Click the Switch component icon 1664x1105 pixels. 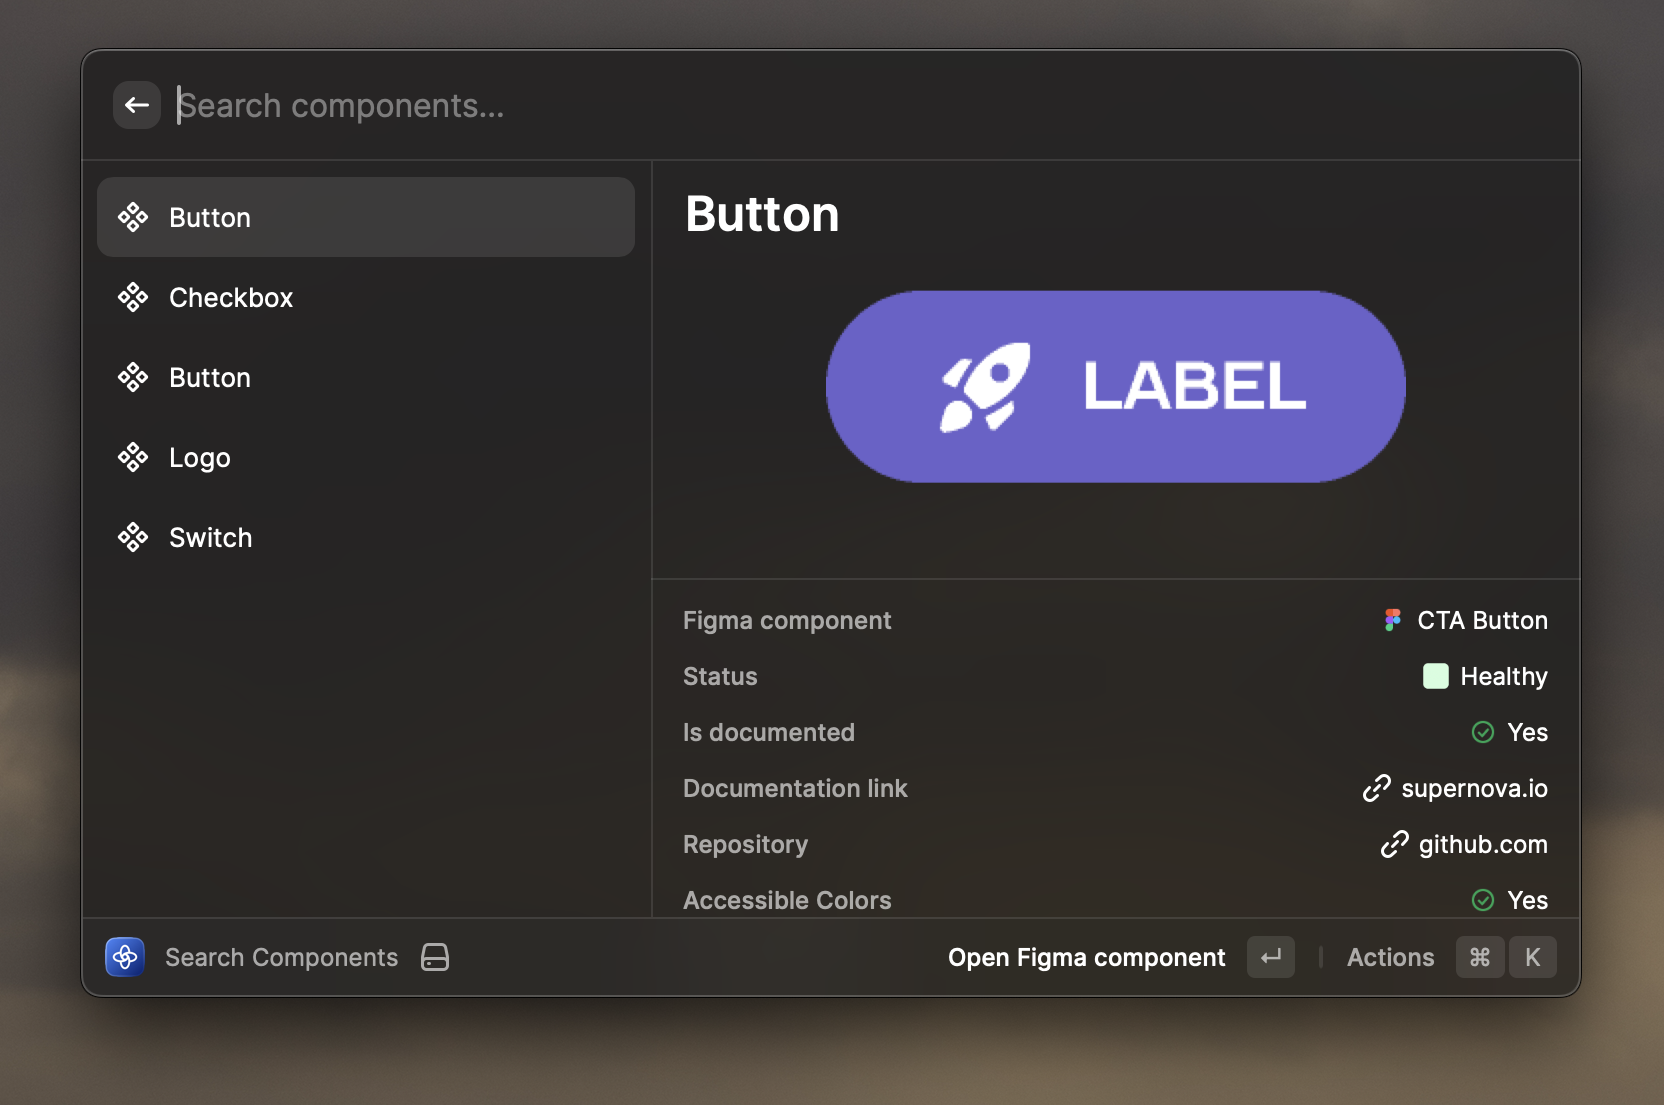(133, 538)
